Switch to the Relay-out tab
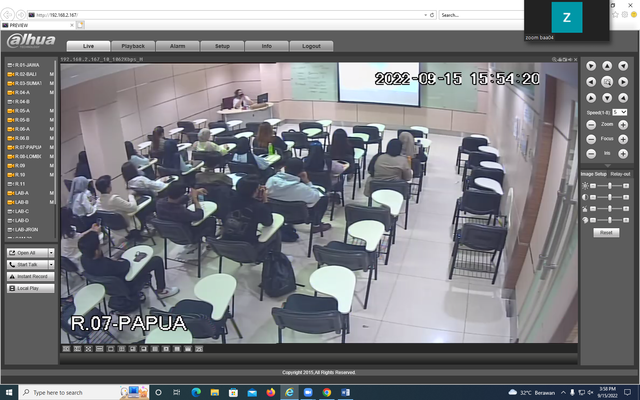Viewport: 640px width, 400px height. (620, 174)
